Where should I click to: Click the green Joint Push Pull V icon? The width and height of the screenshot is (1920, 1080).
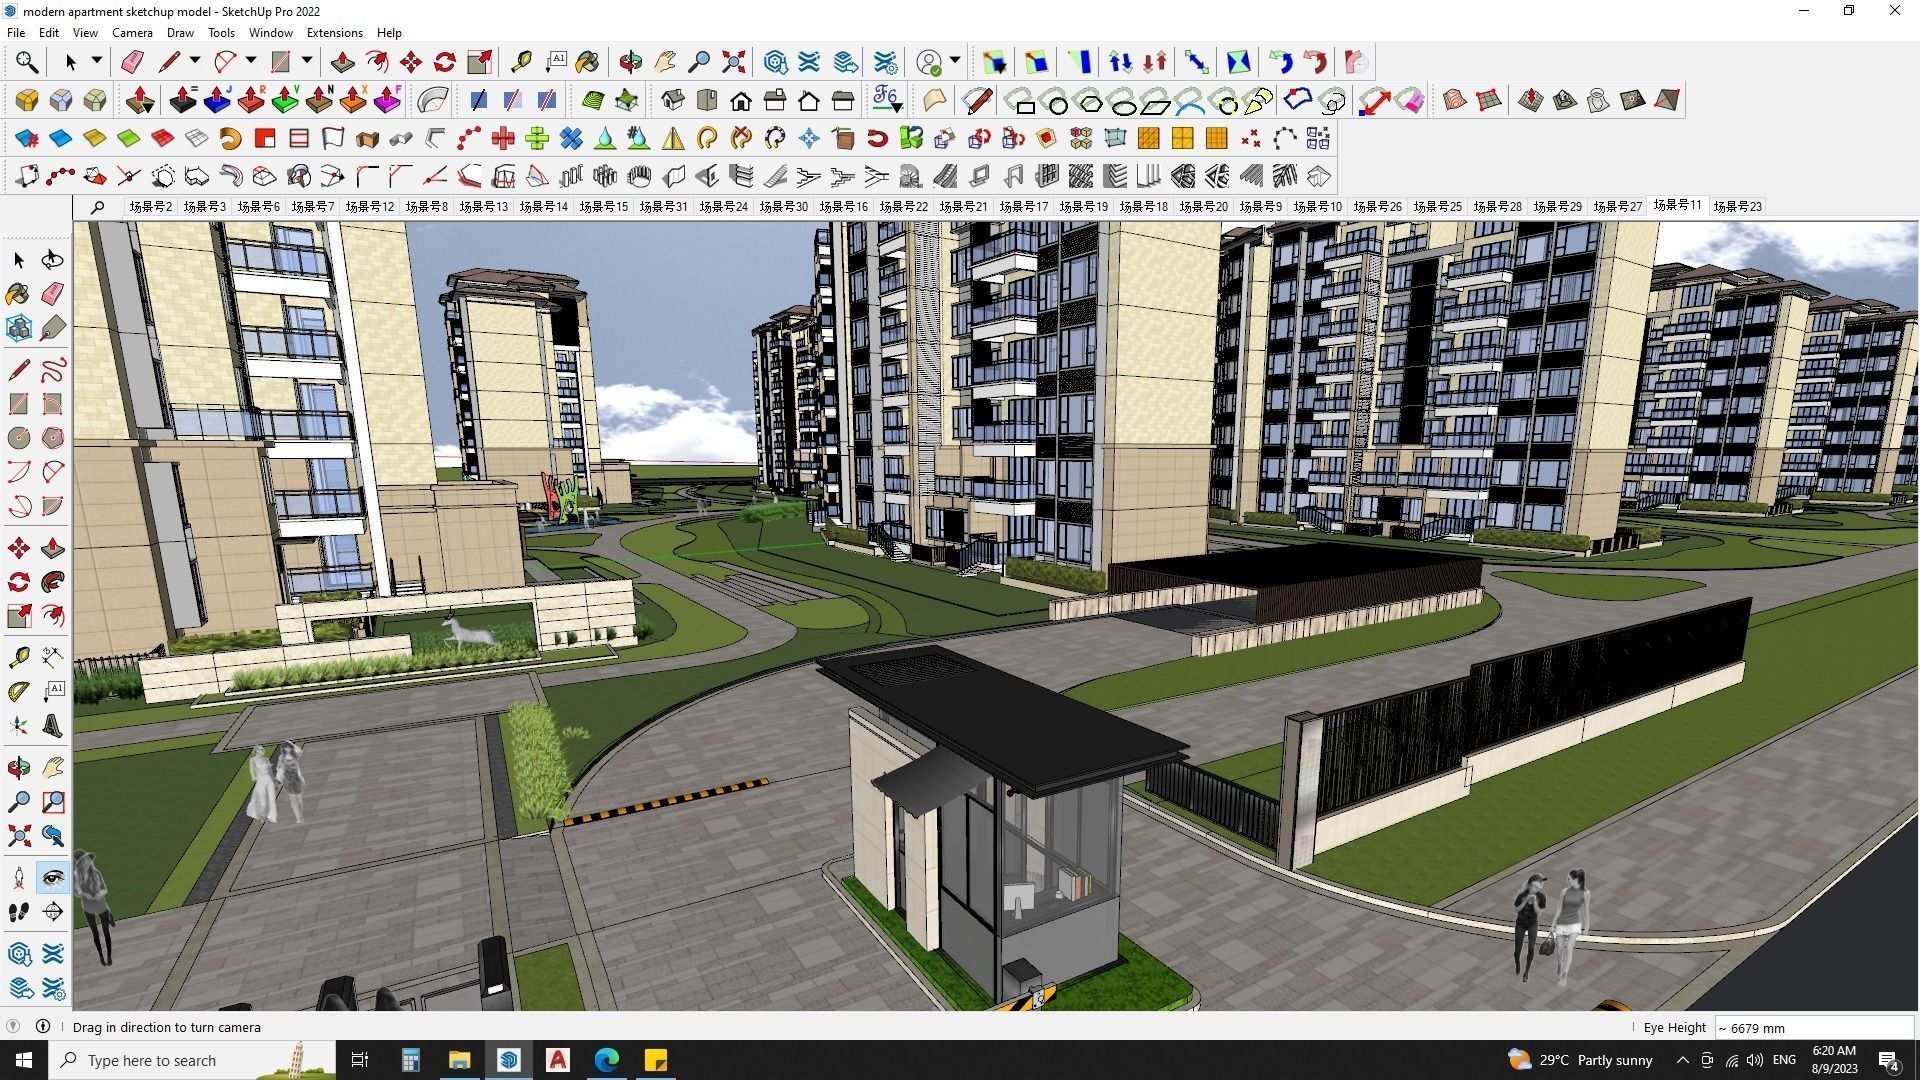click(x=285, y=100)
